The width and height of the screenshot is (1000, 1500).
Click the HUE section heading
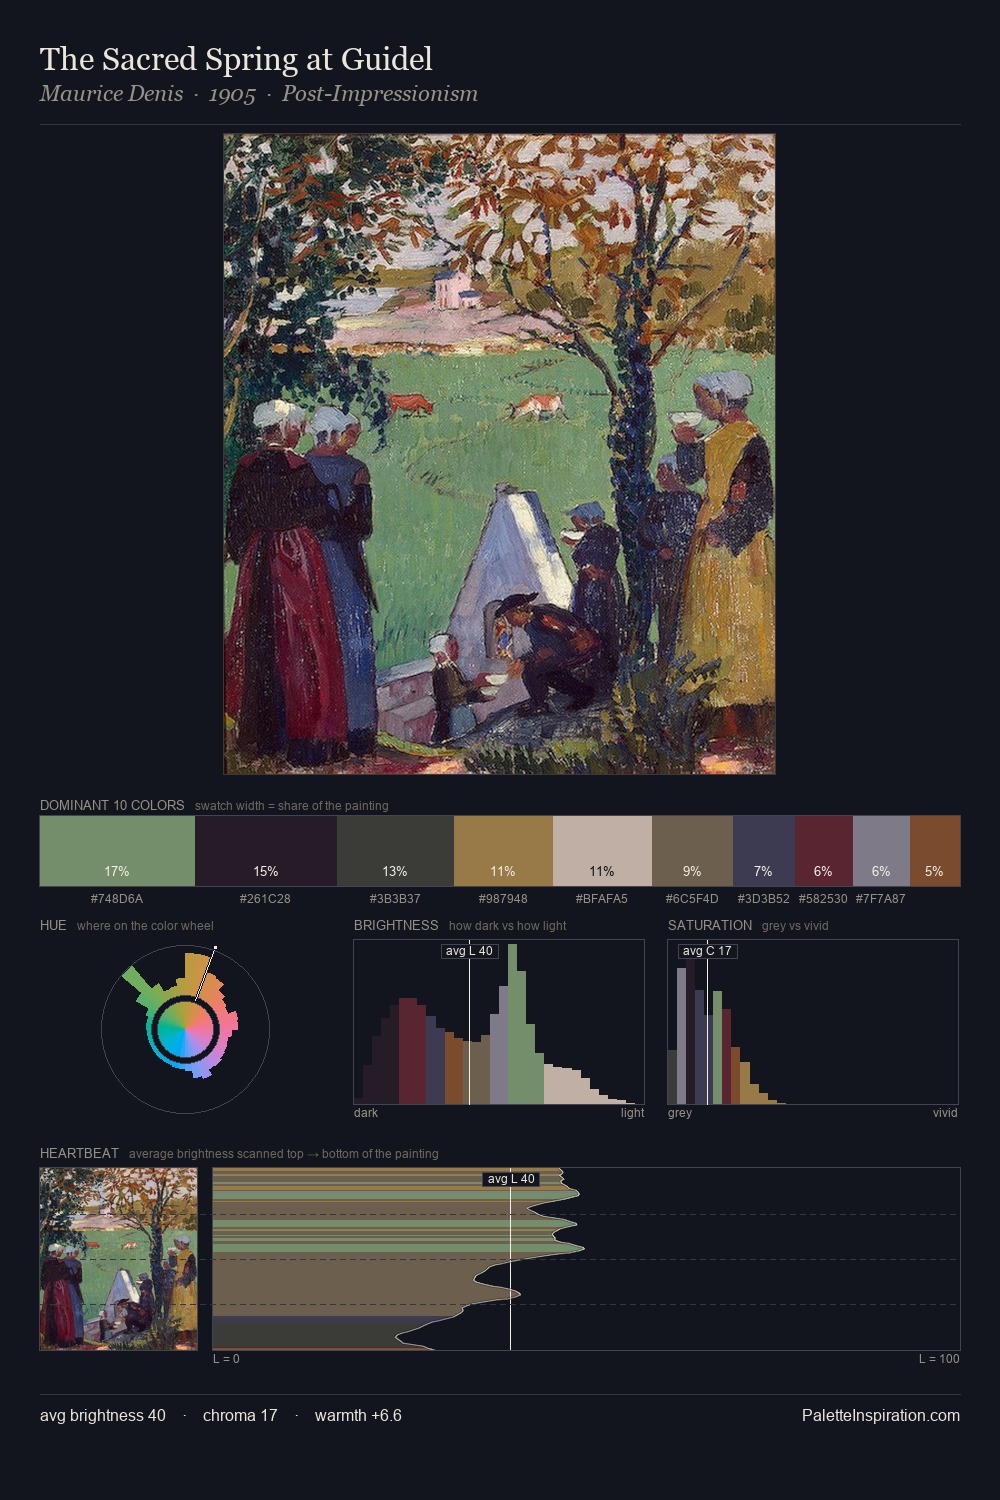pos(53,925)
